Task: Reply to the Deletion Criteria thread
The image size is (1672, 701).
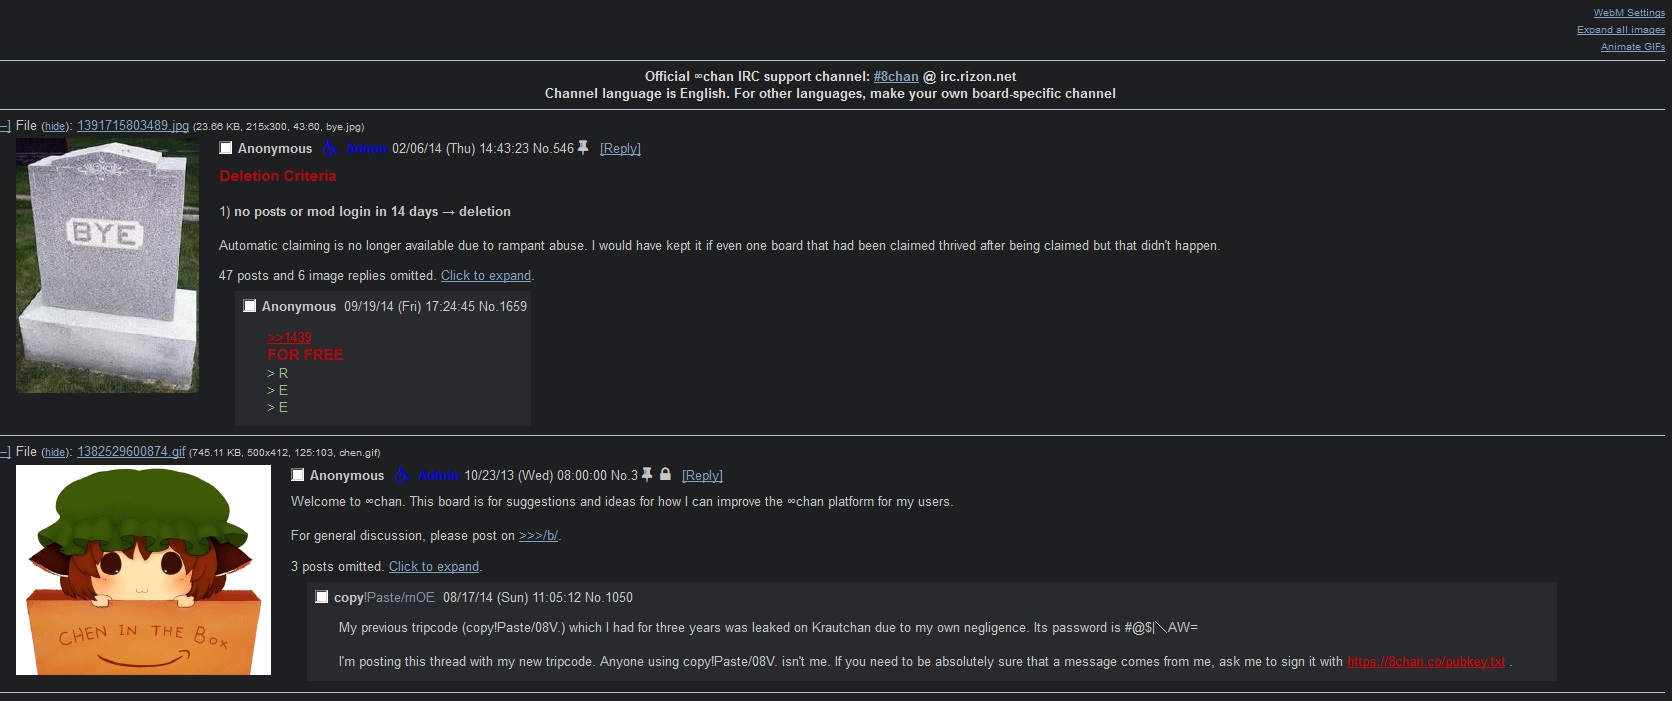Action: click(620, 149)
